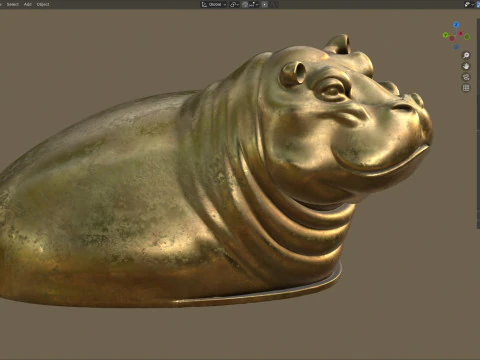Screen dimensions: 480x360
Task: Click the zoom view magnifier icon
Action: pos(466,55)
